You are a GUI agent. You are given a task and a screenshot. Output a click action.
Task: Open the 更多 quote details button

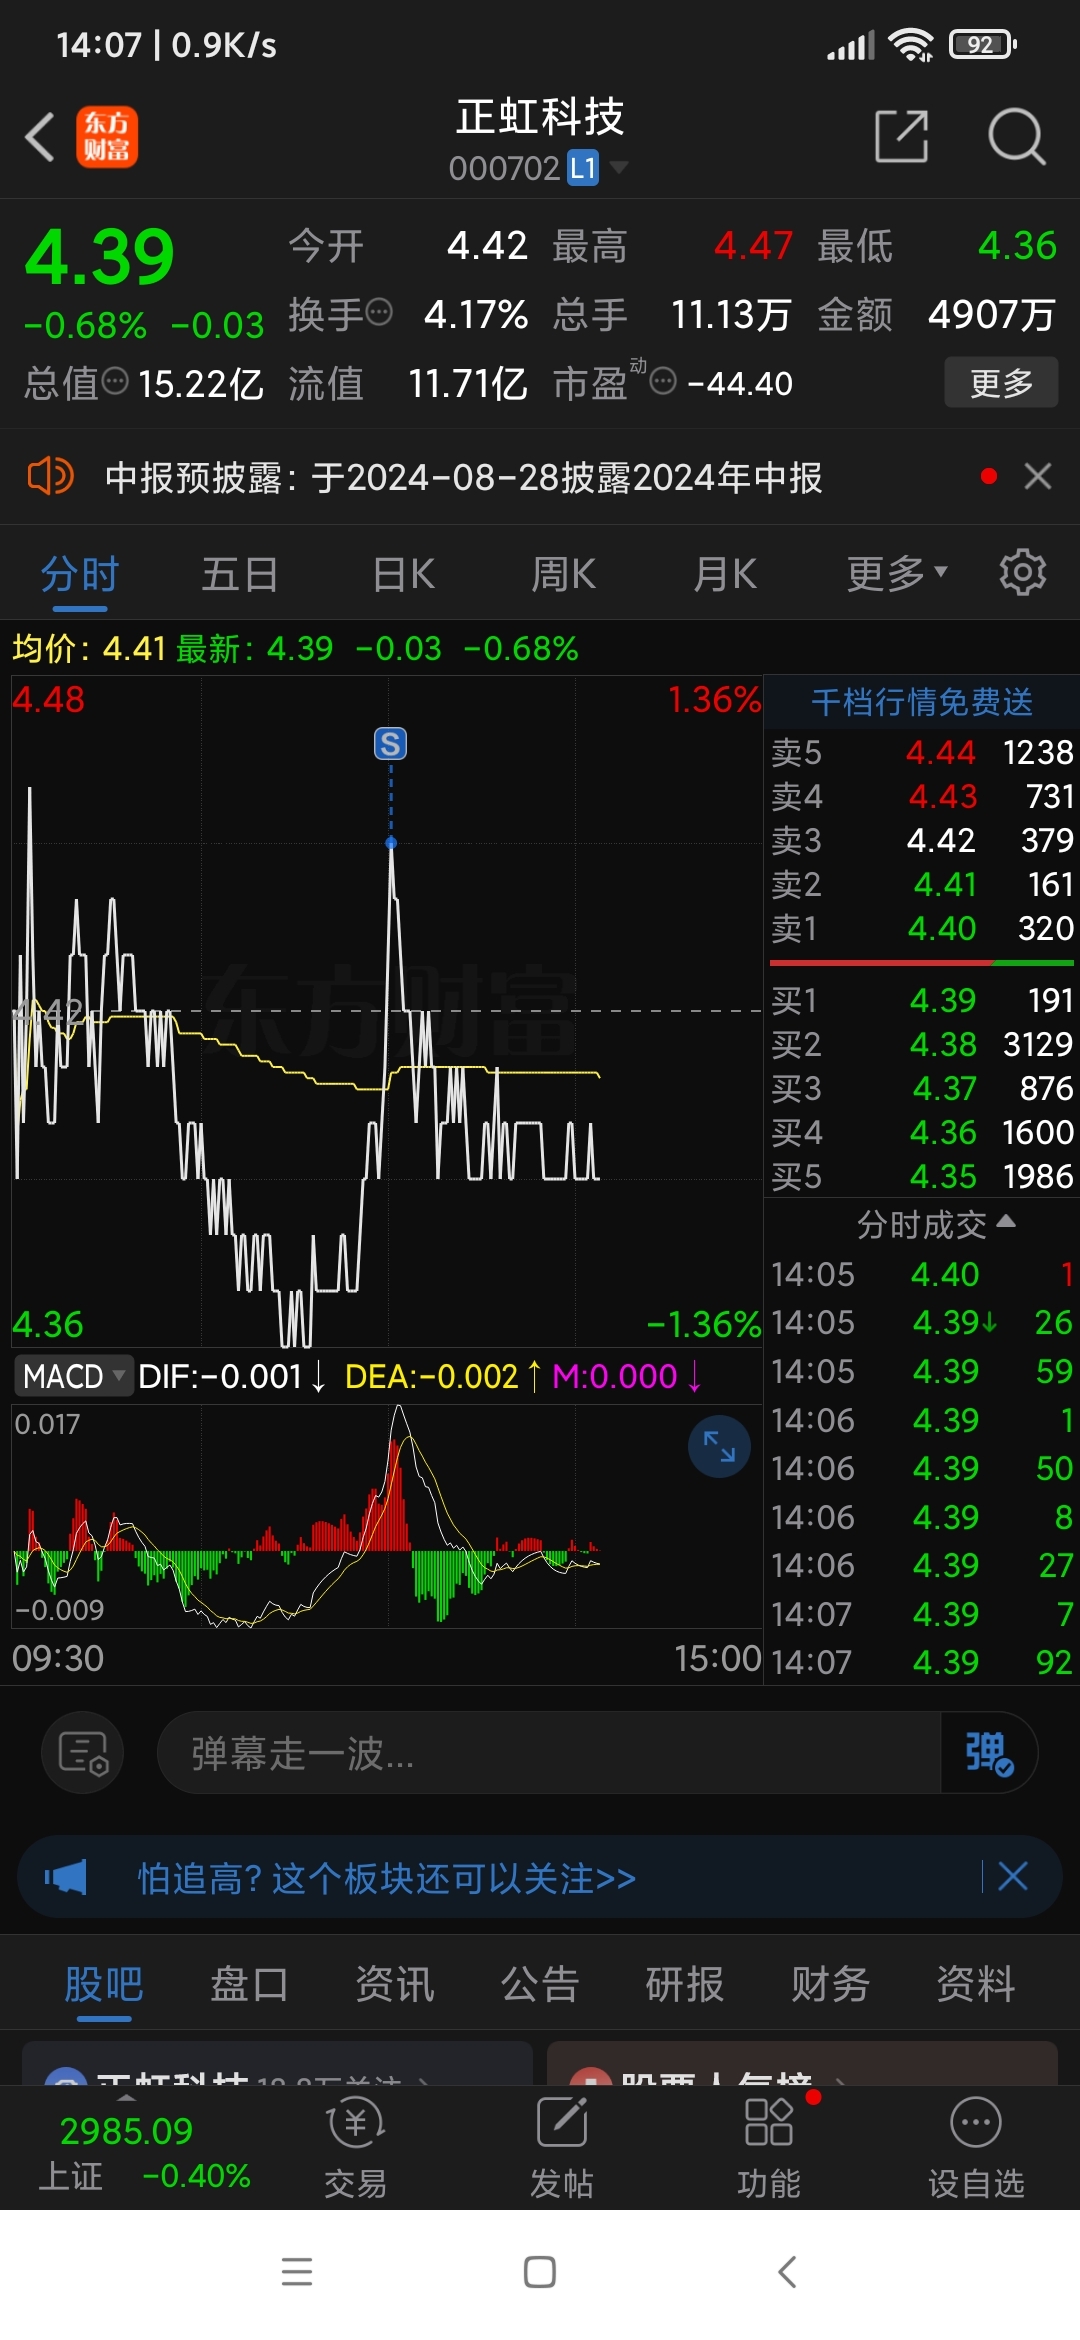click(1001, 382)
